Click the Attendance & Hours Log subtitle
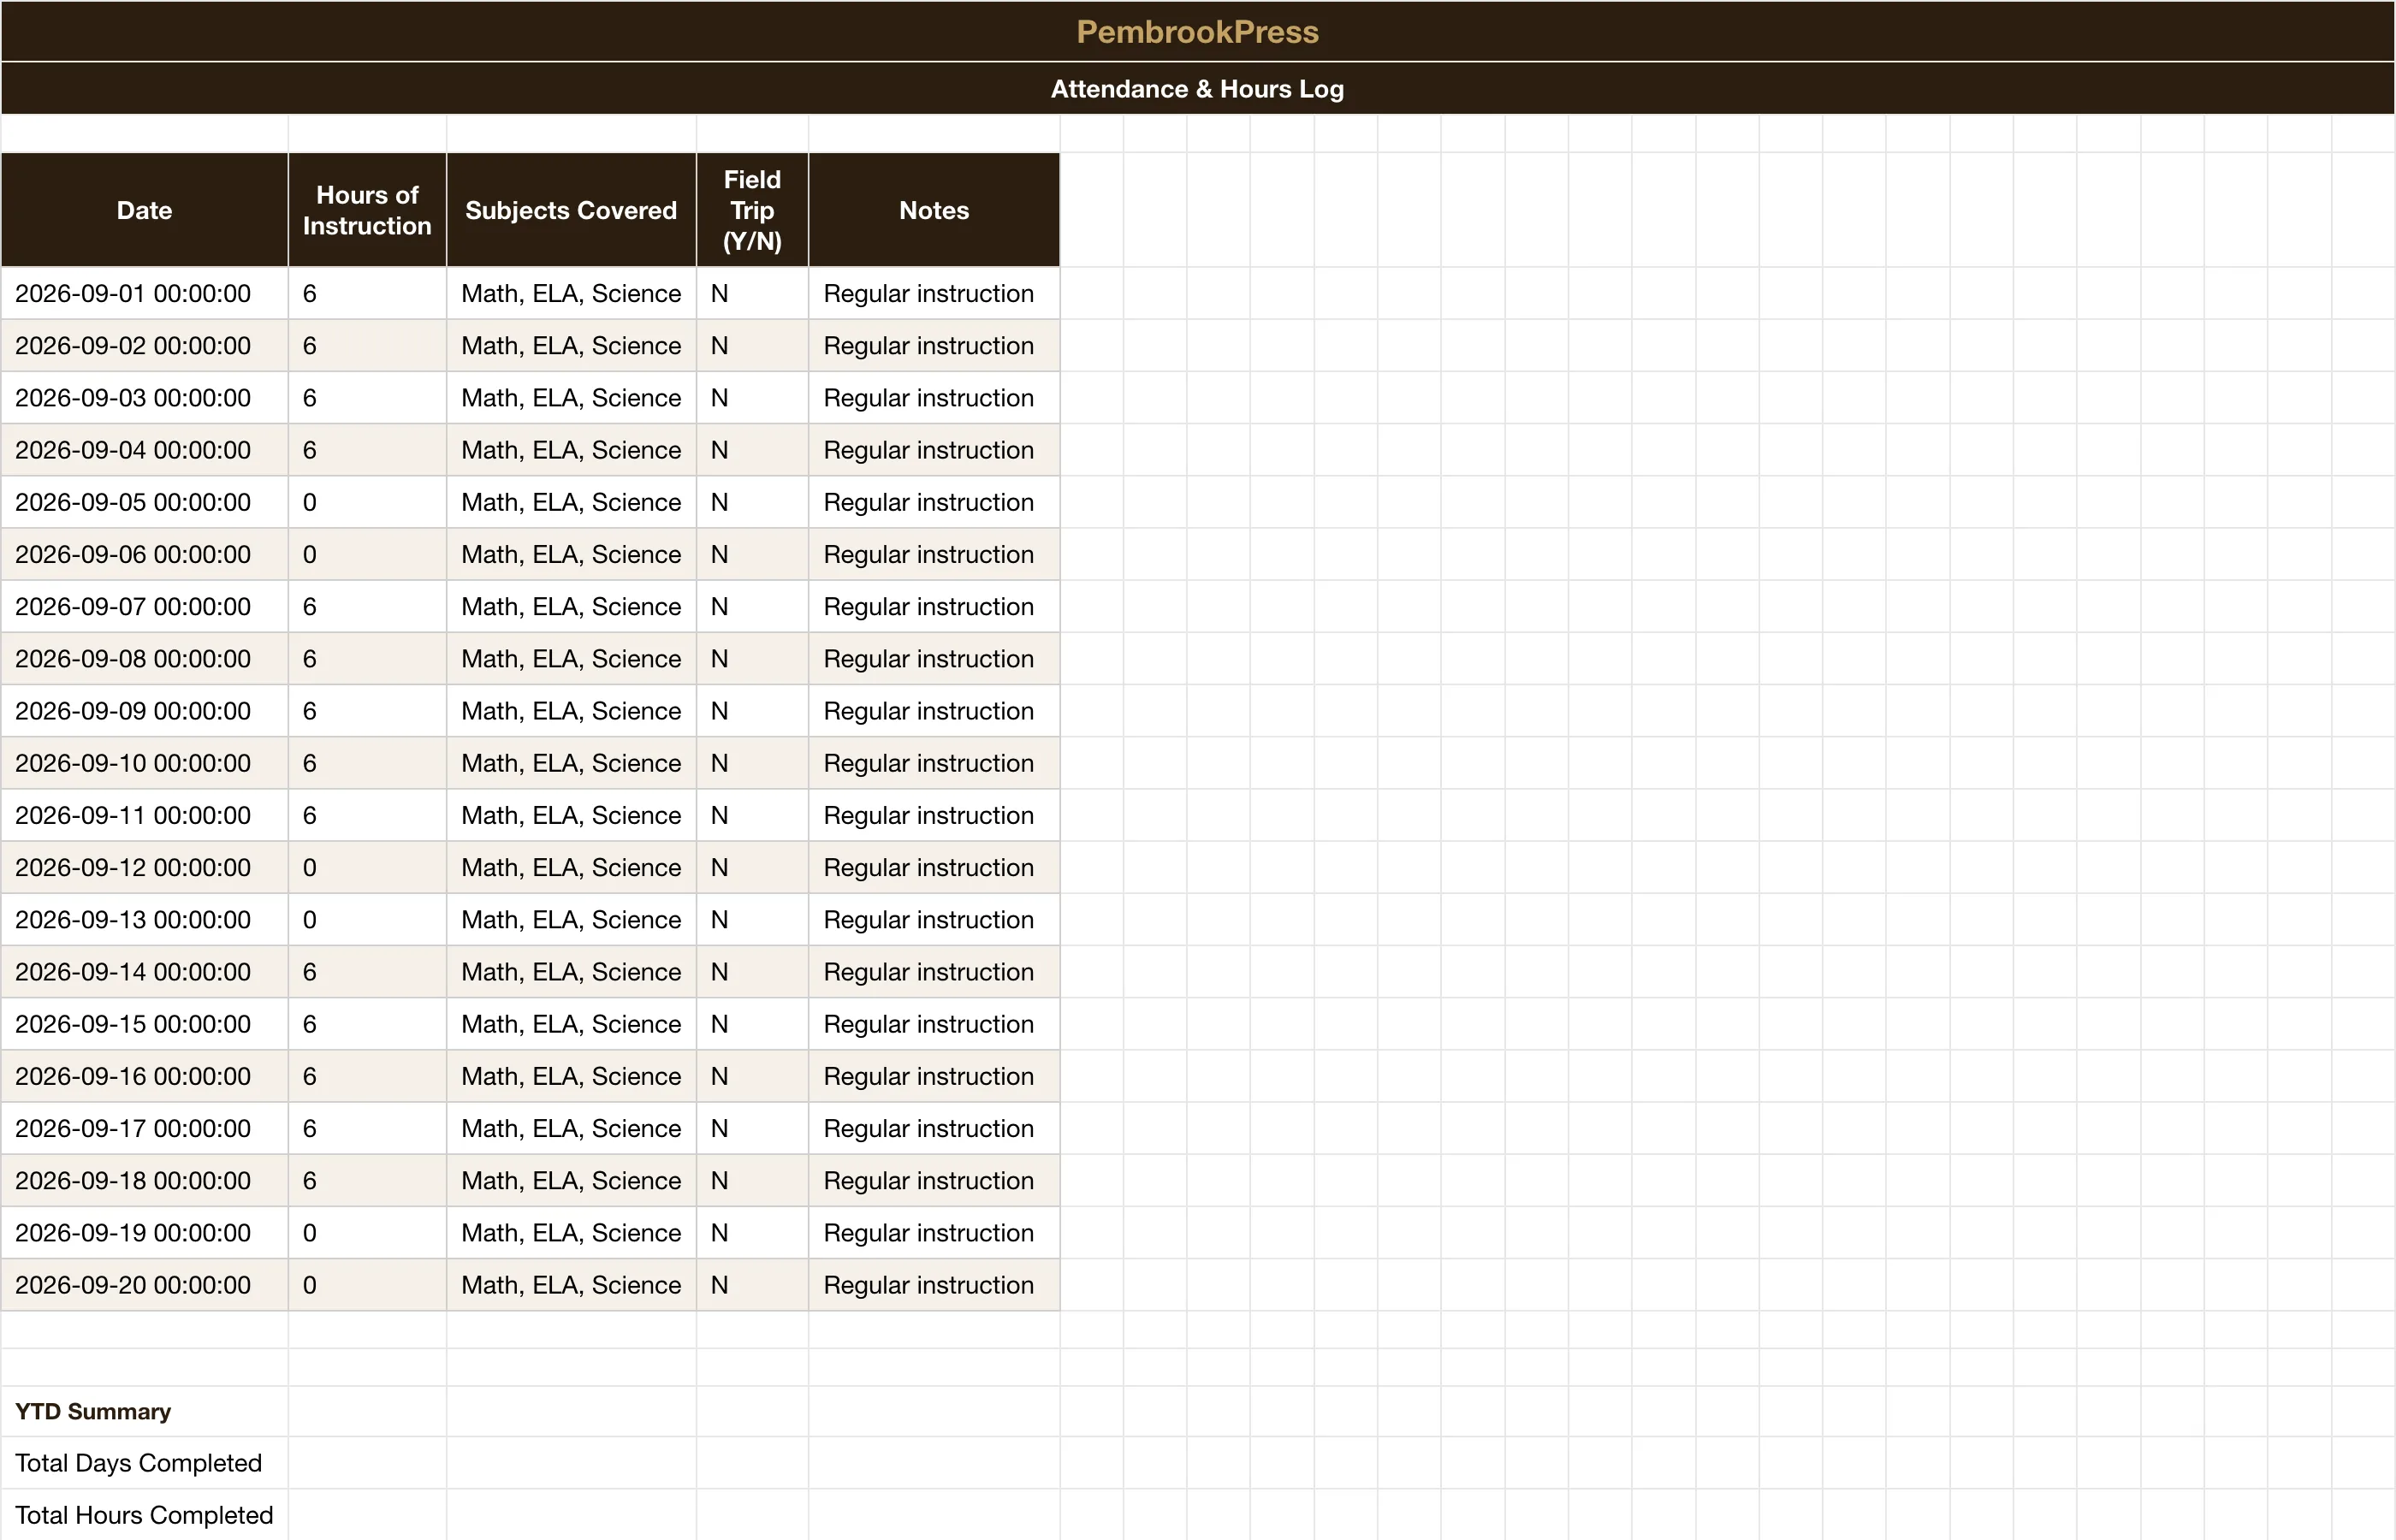 (x=1197, y=89)
